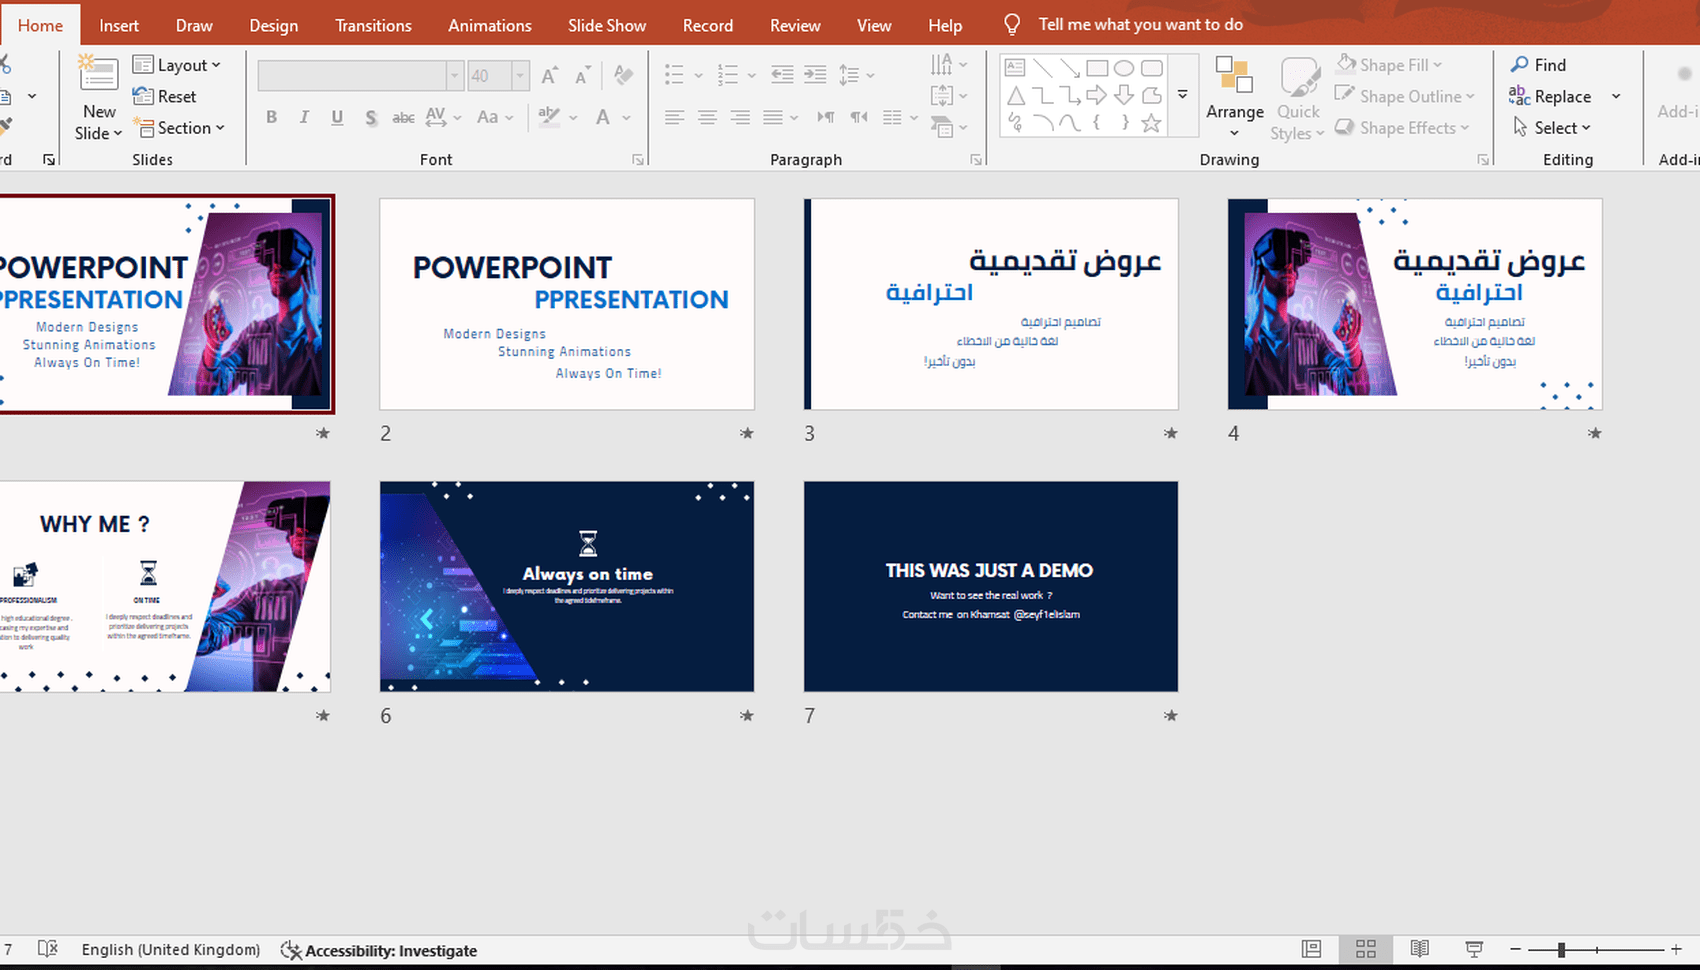Viewport: 1700px width, 970px height.
Task: Click the New Slide icon
Action: tap(98, 75)
